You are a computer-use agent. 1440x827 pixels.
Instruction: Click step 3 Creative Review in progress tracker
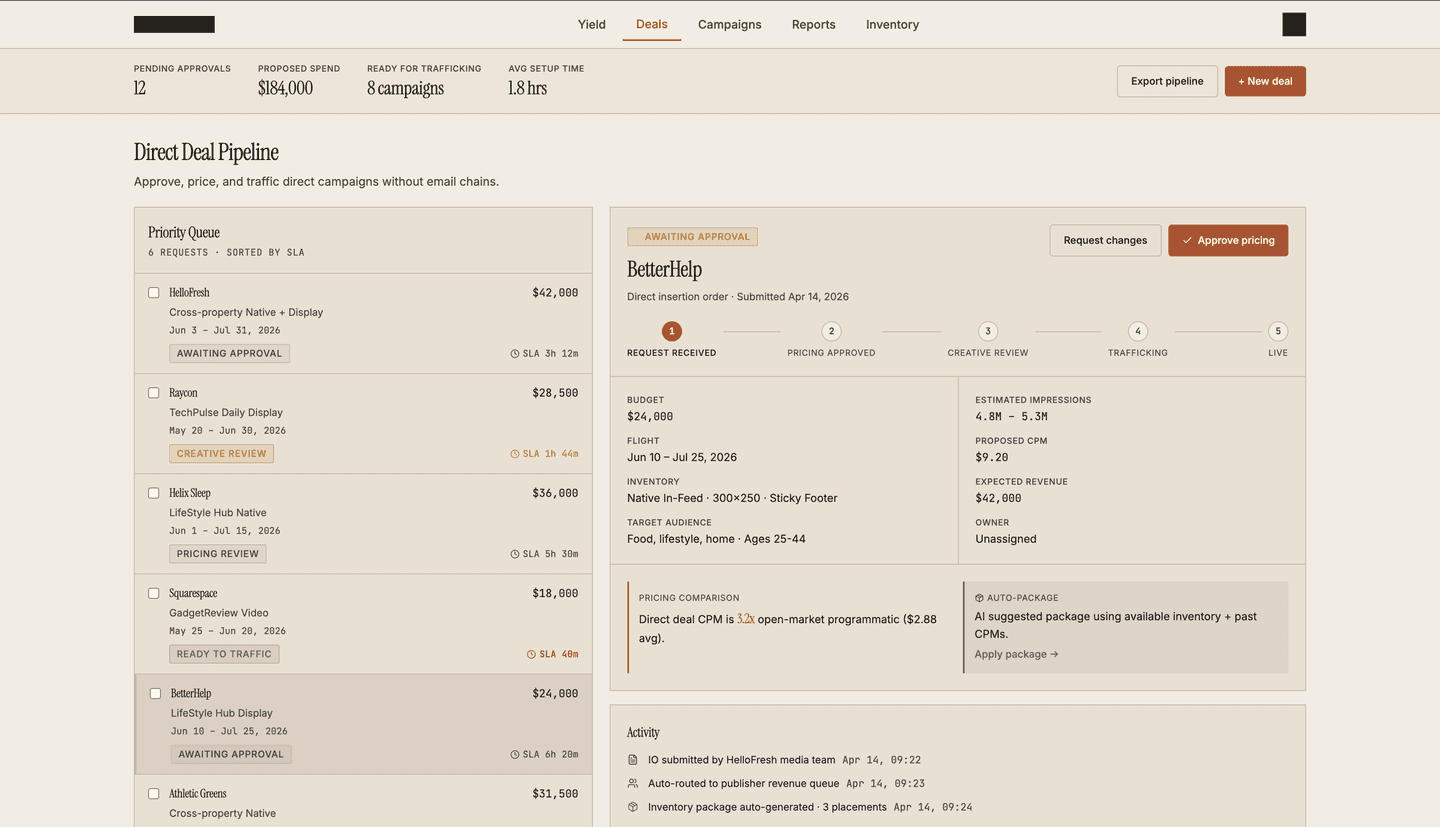[x=988, y=332]
